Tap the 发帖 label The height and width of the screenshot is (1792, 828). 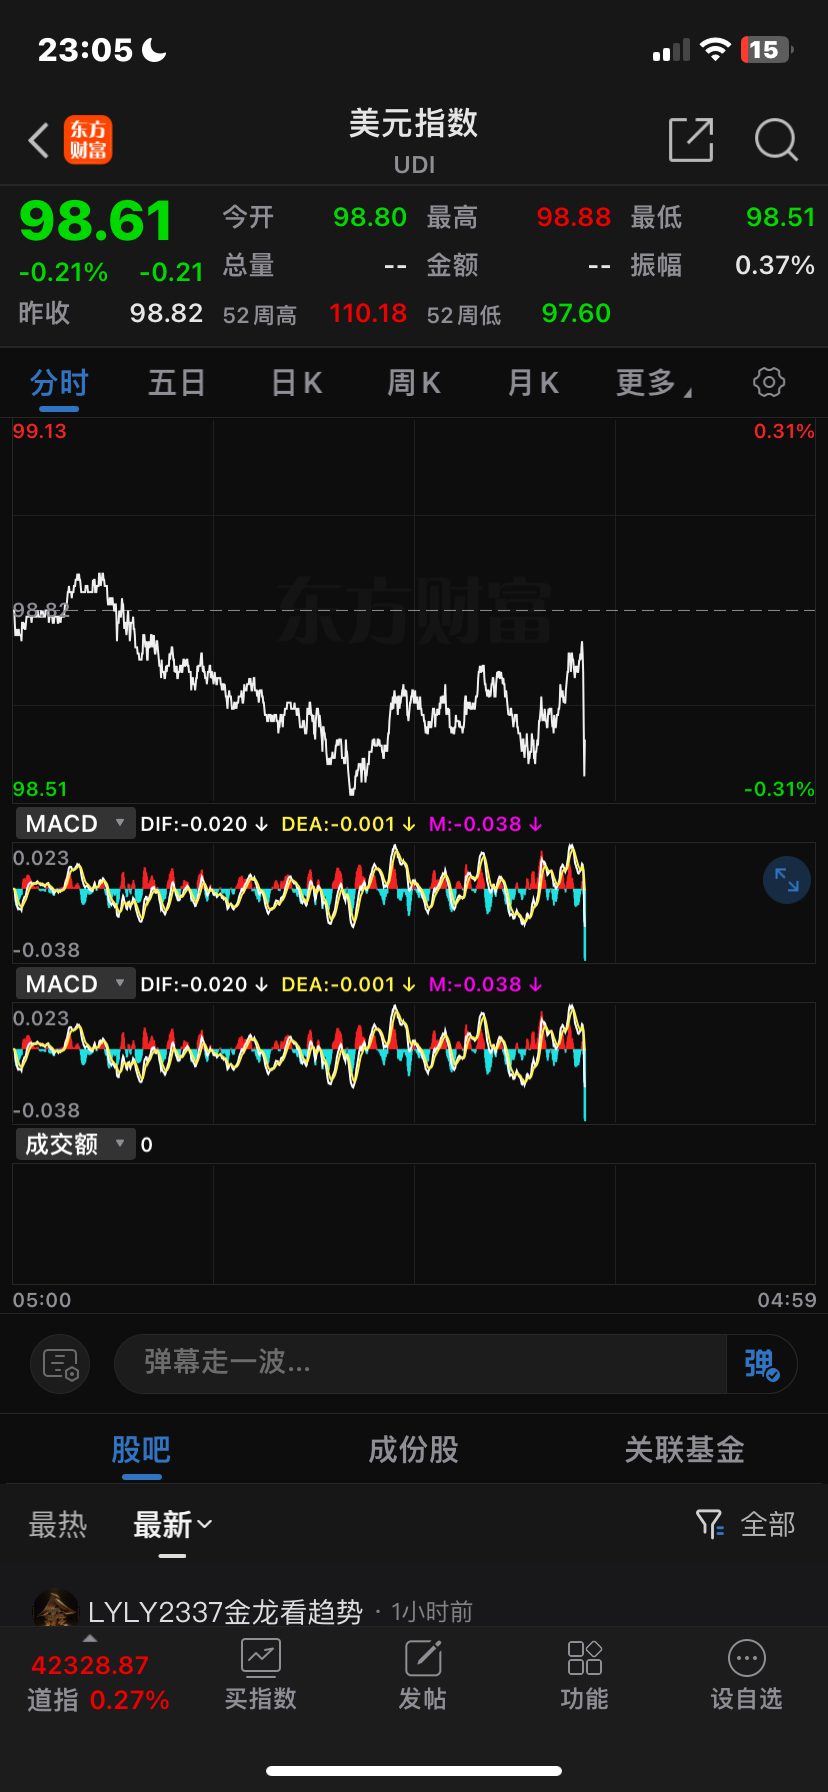point(423,1698)
